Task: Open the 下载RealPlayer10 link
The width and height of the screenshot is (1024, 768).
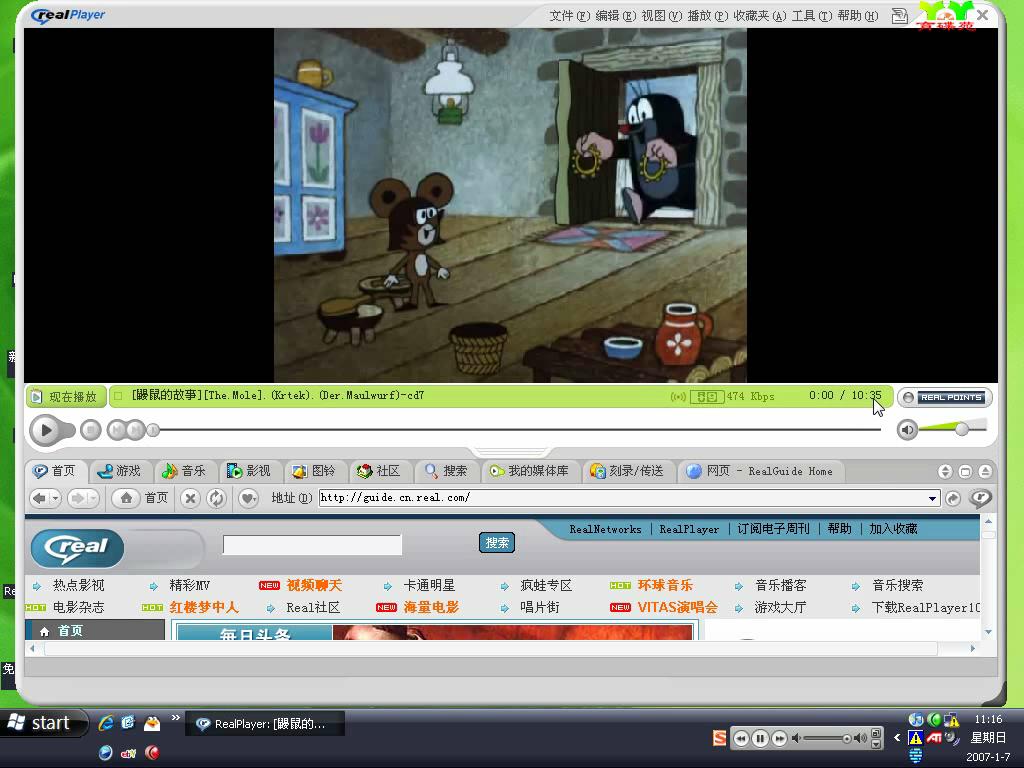Action: (x=925, y=607)
